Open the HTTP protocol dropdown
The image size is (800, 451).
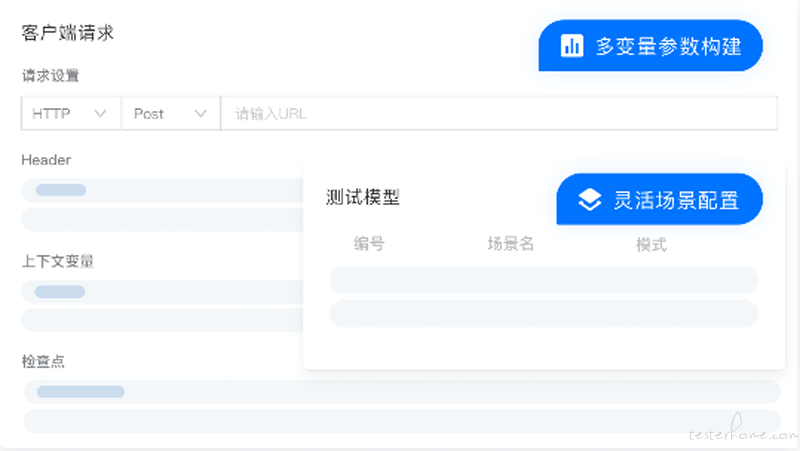click(71, 113)
